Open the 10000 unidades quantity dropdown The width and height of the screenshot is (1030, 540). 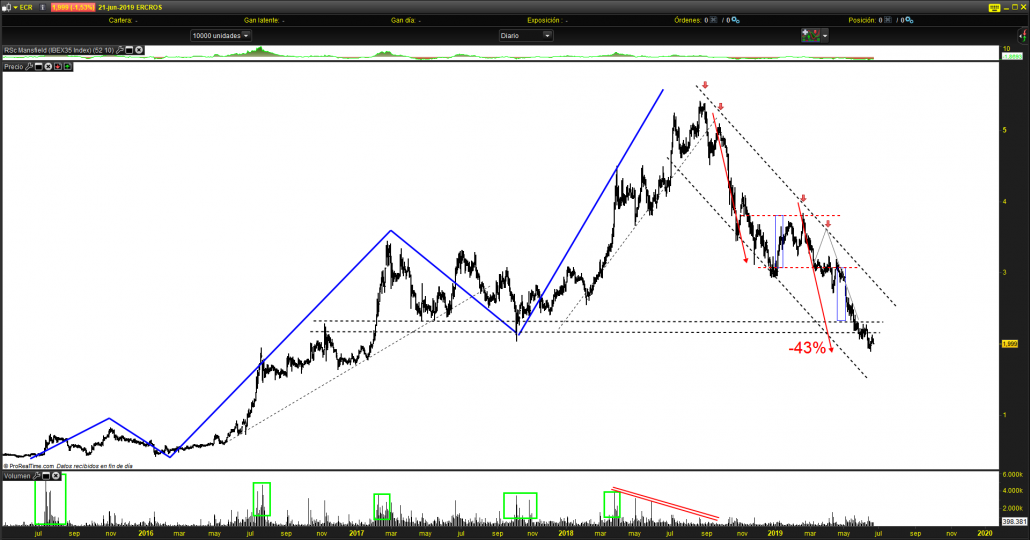pyautogui.click(x=220, y=35)
